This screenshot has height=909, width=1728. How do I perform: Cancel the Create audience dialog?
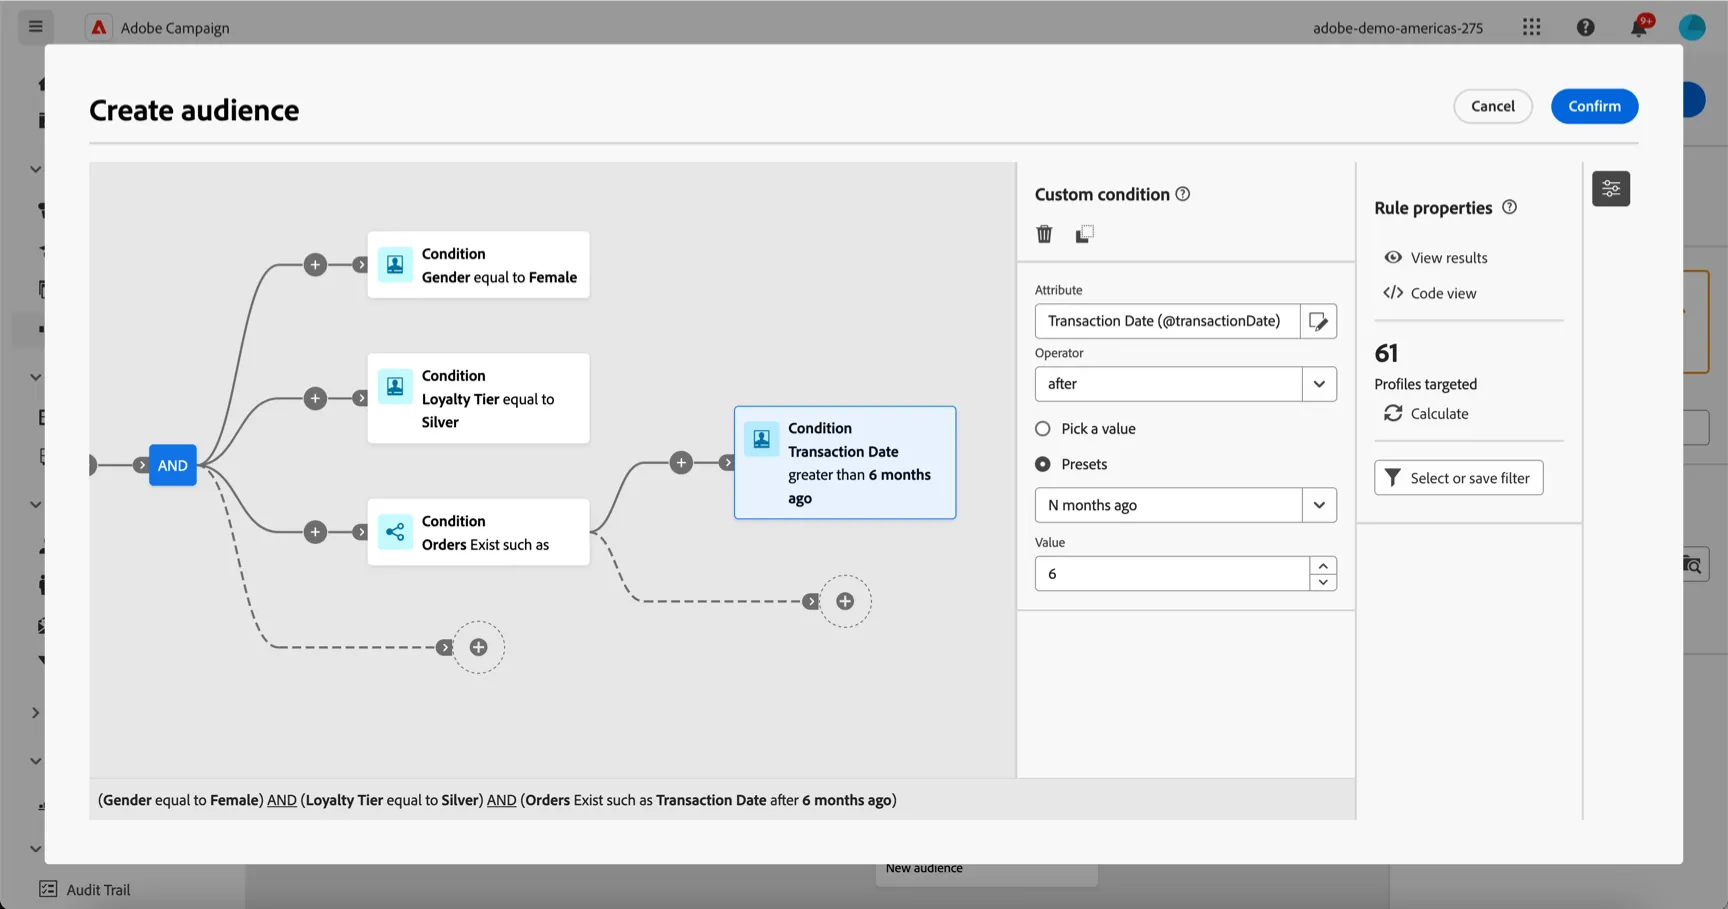pyautogui.click(x=1492, y=106)
